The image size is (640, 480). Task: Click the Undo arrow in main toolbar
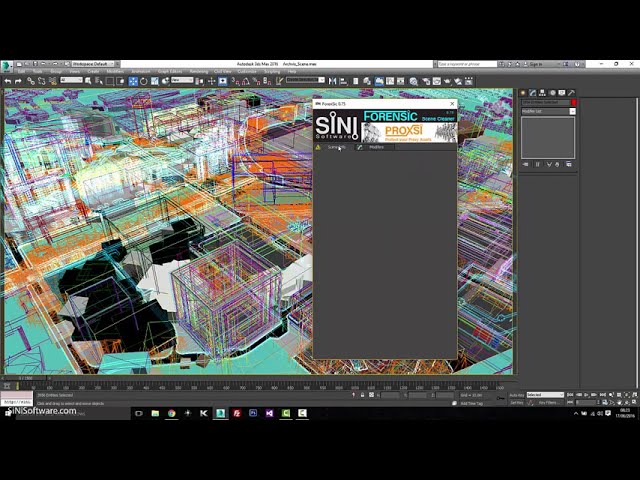[8, 81]
